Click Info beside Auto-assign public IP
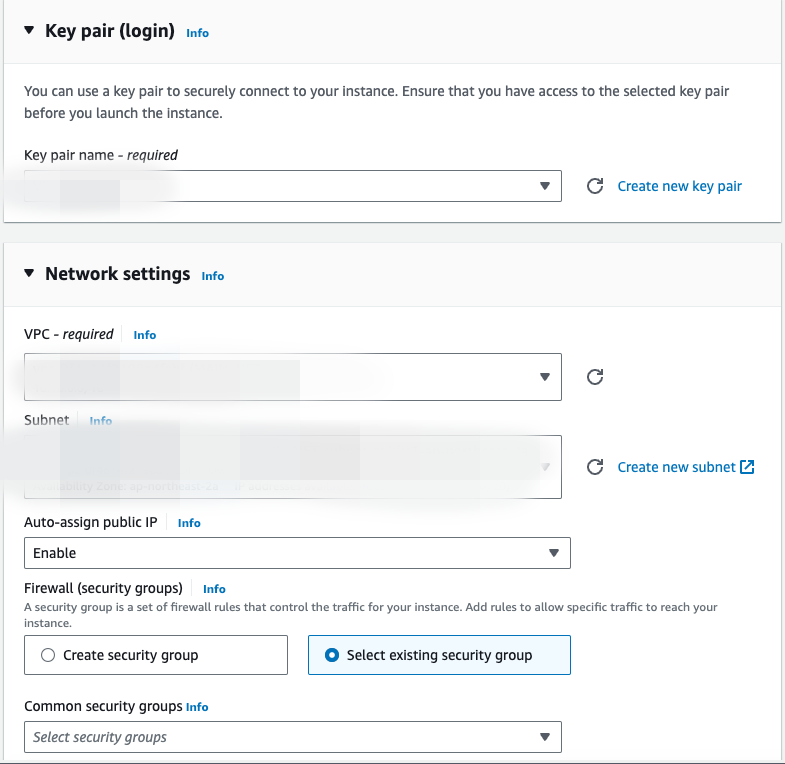785x764 pixels. [189, 523]
